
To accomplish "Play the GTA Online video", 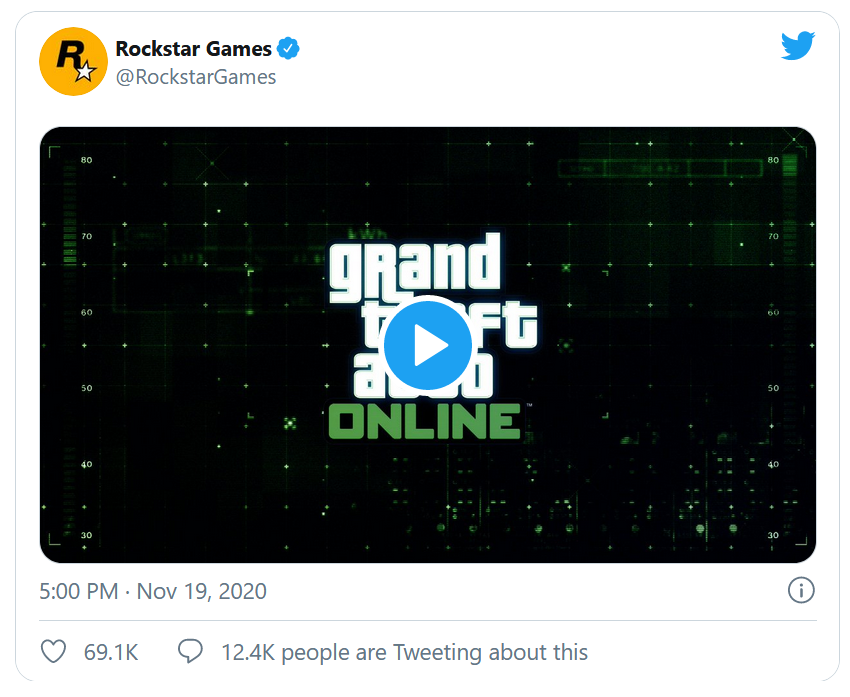I will [x=428, y=345].
